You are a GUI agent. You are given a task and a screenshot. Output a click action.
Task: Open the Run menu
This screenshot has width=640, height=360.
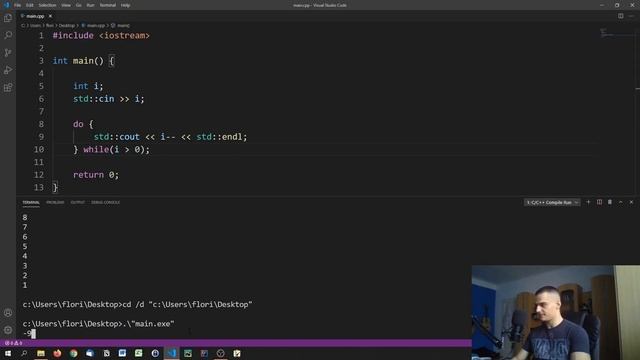pos(91,5)
